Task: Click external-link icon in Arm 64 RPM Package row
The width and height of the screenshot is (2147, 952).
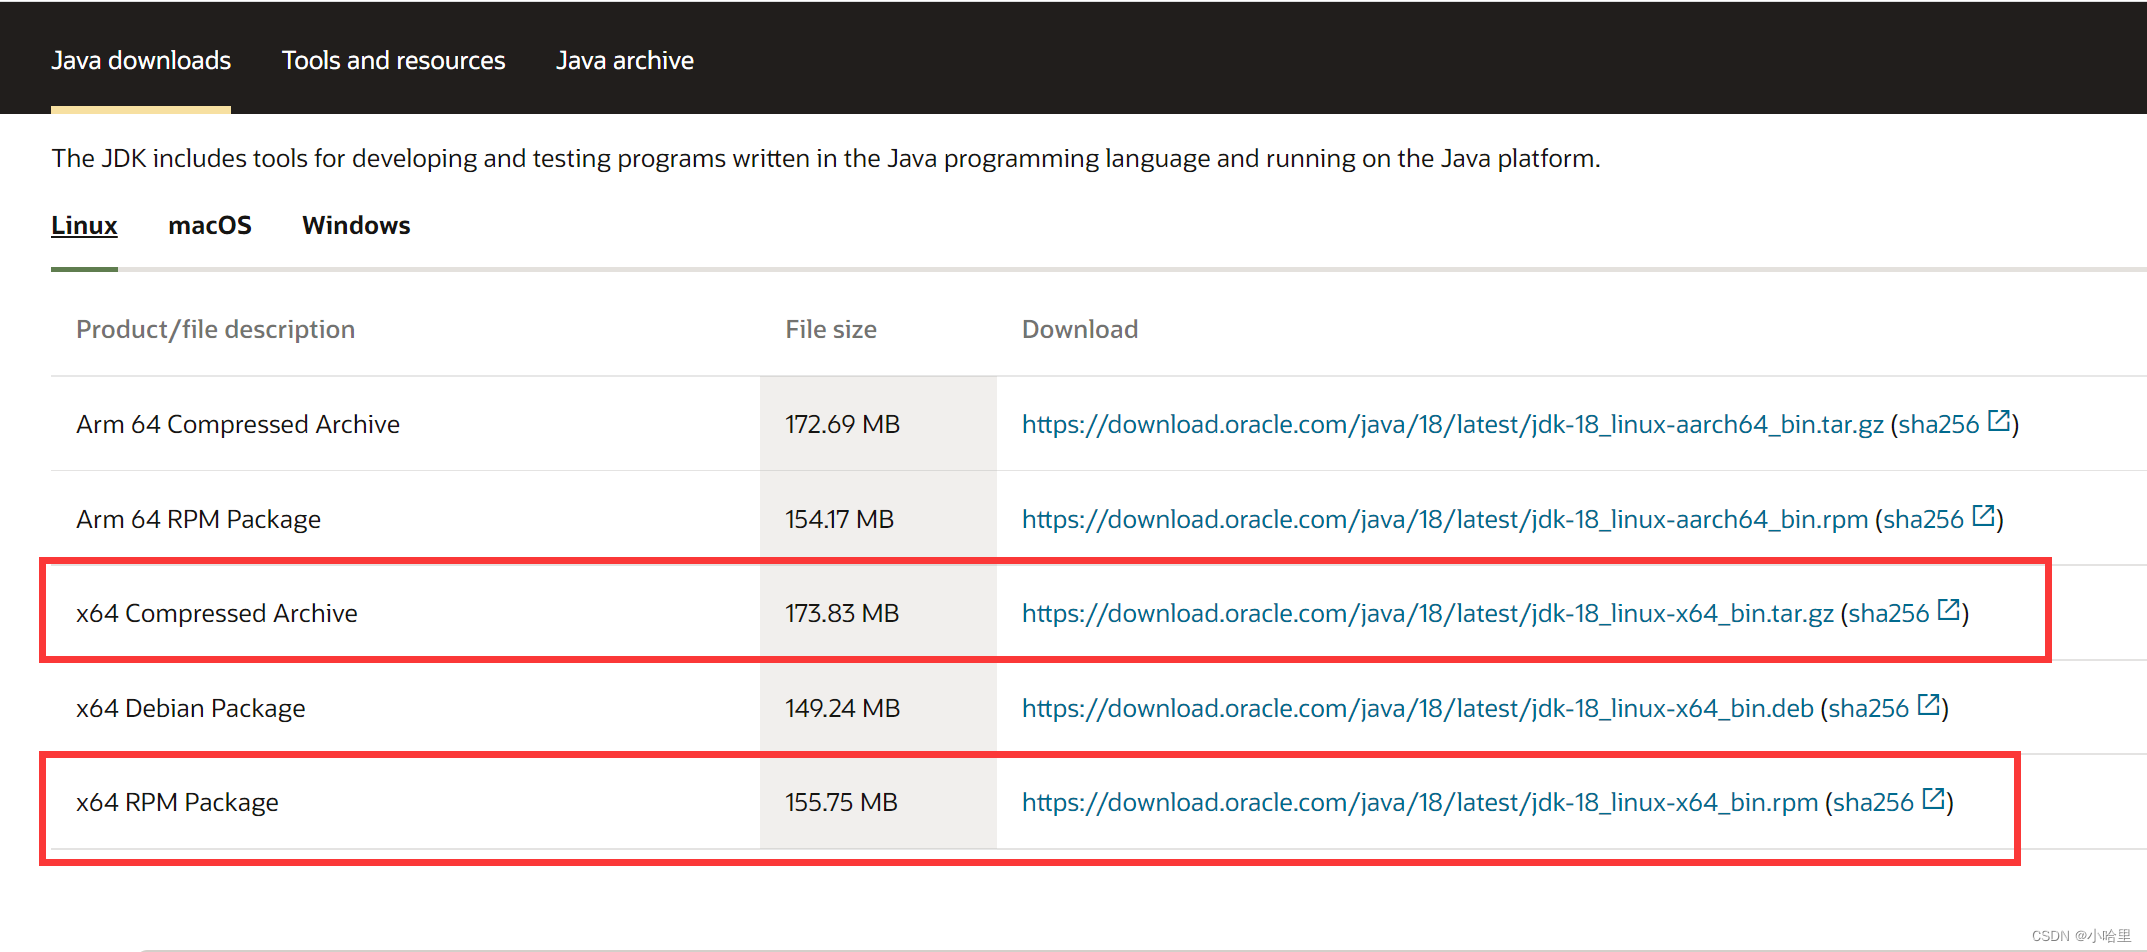Action: click(1983, 516)
